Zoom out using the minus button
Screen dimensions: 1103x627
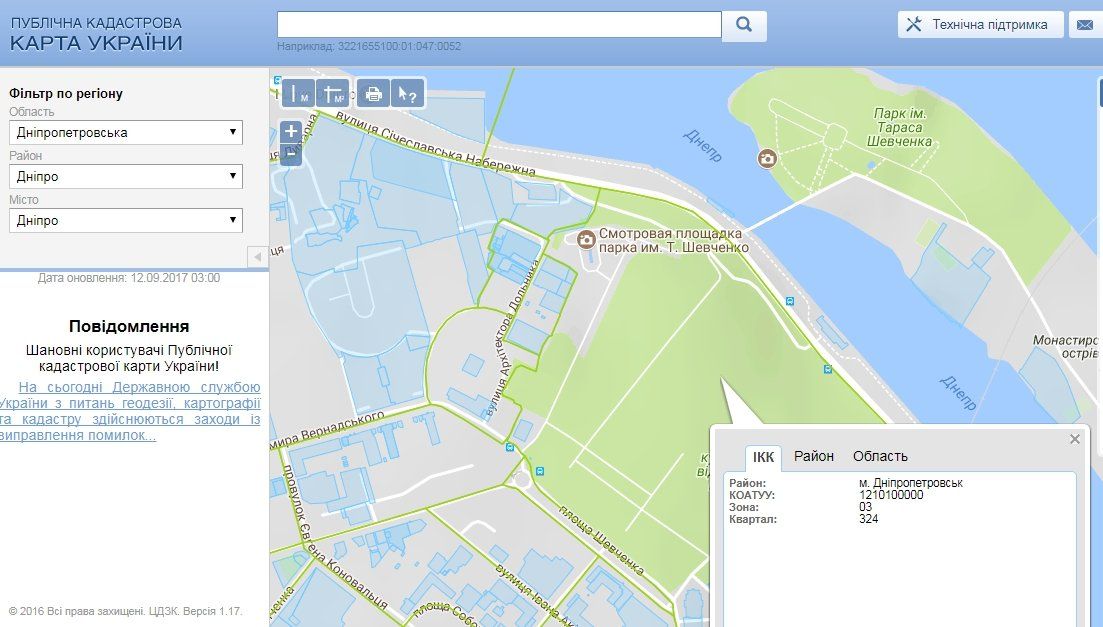click(x=291, y=155)
